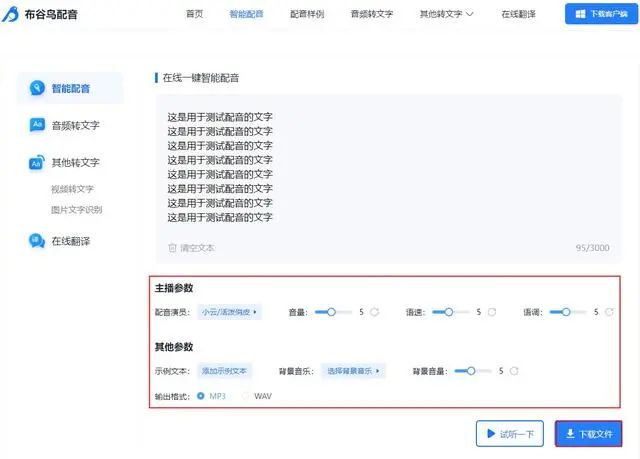The image size is (640, 459).
Task: Open 图片文字识别 in the sidebar
Action: pos(76,210)
